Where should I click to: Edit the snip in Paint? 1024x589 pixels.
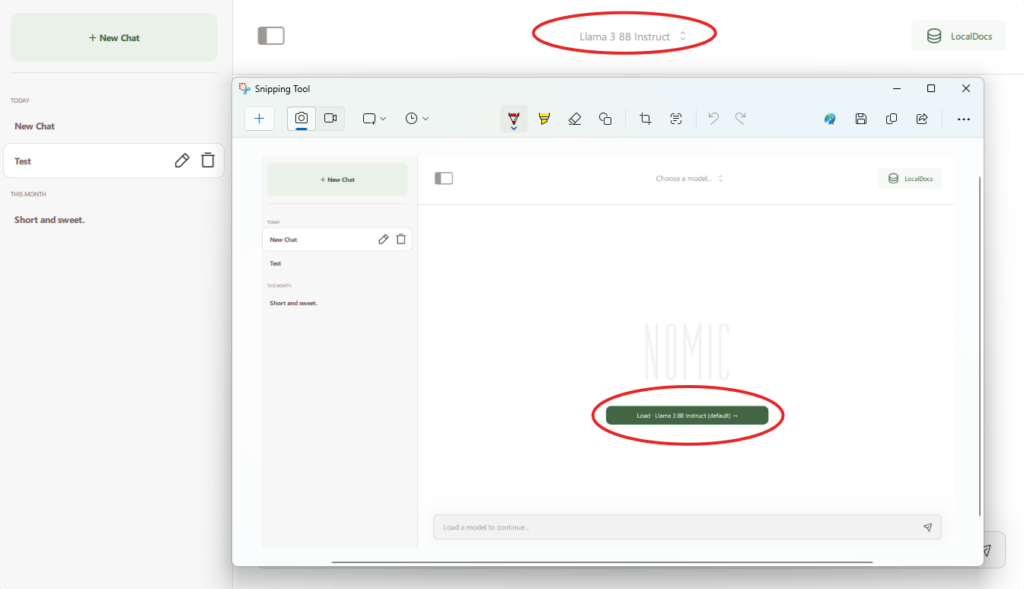tap(829, 119)
